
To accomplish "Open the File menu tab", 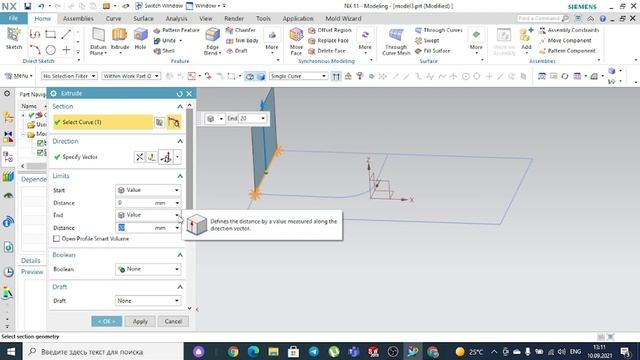I will click(13, 18).
